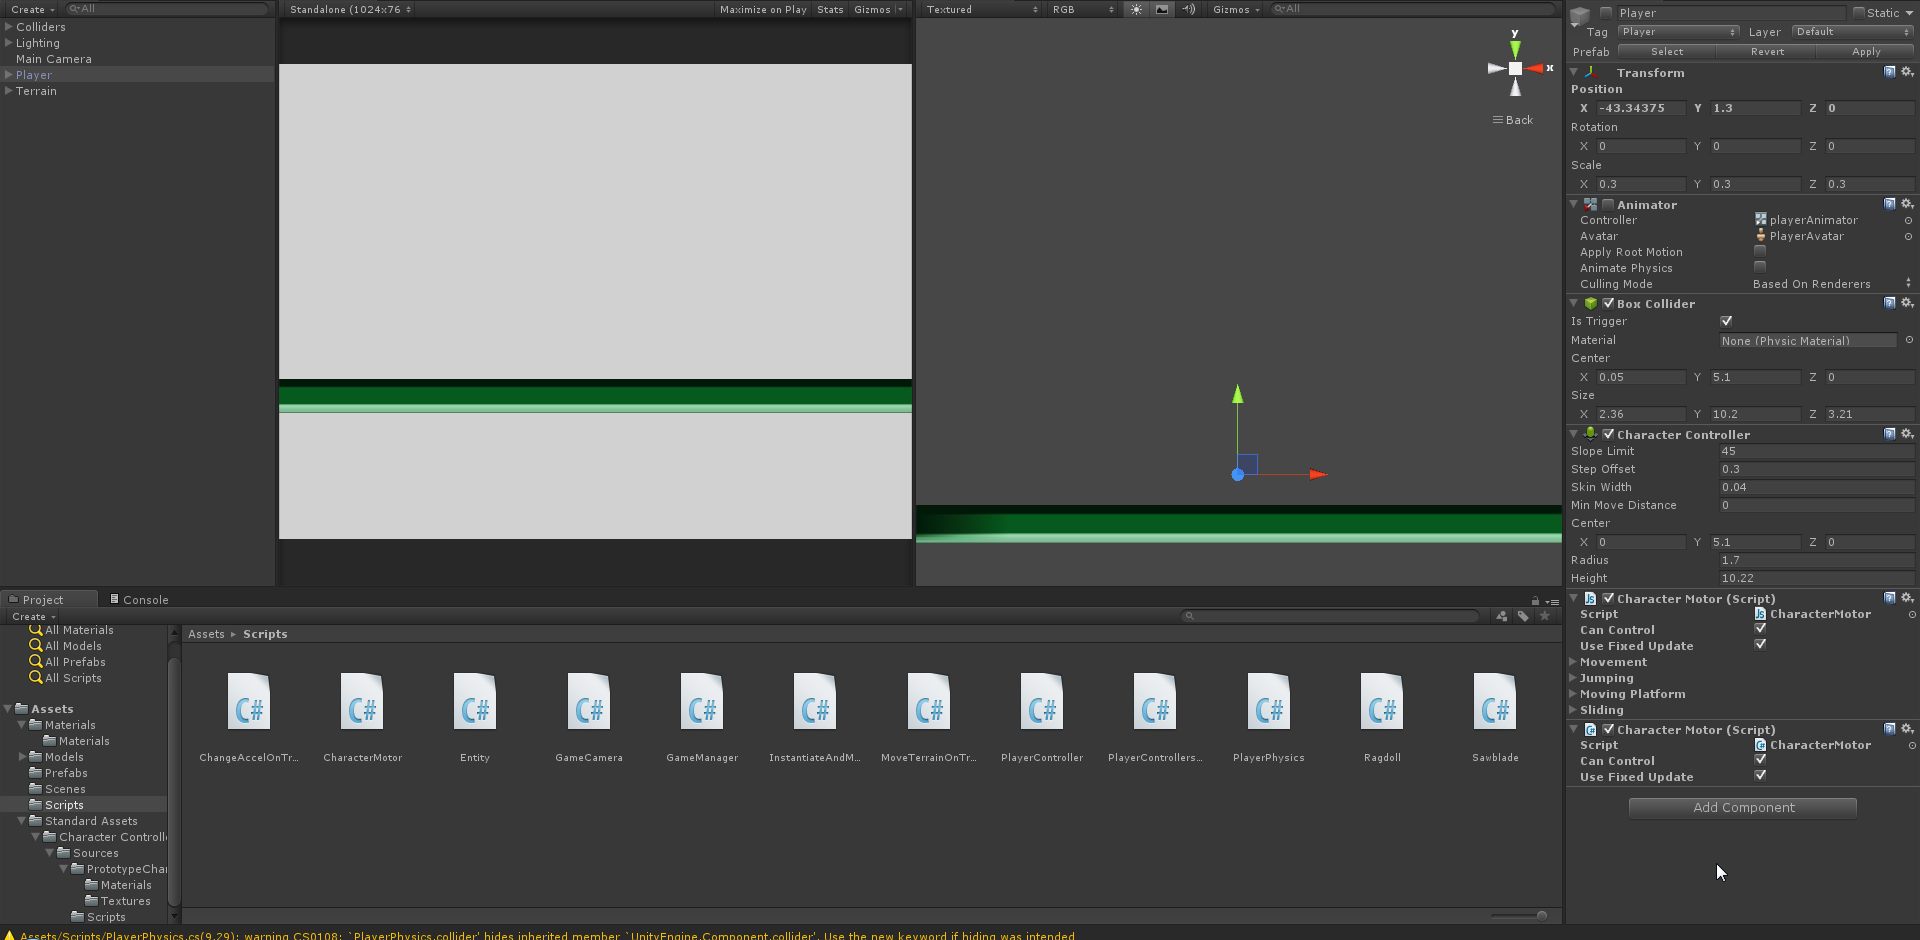1920x940 pixels.
Task: Disable Can Control on Character Motor
Action: click(x=1761, y=629)
